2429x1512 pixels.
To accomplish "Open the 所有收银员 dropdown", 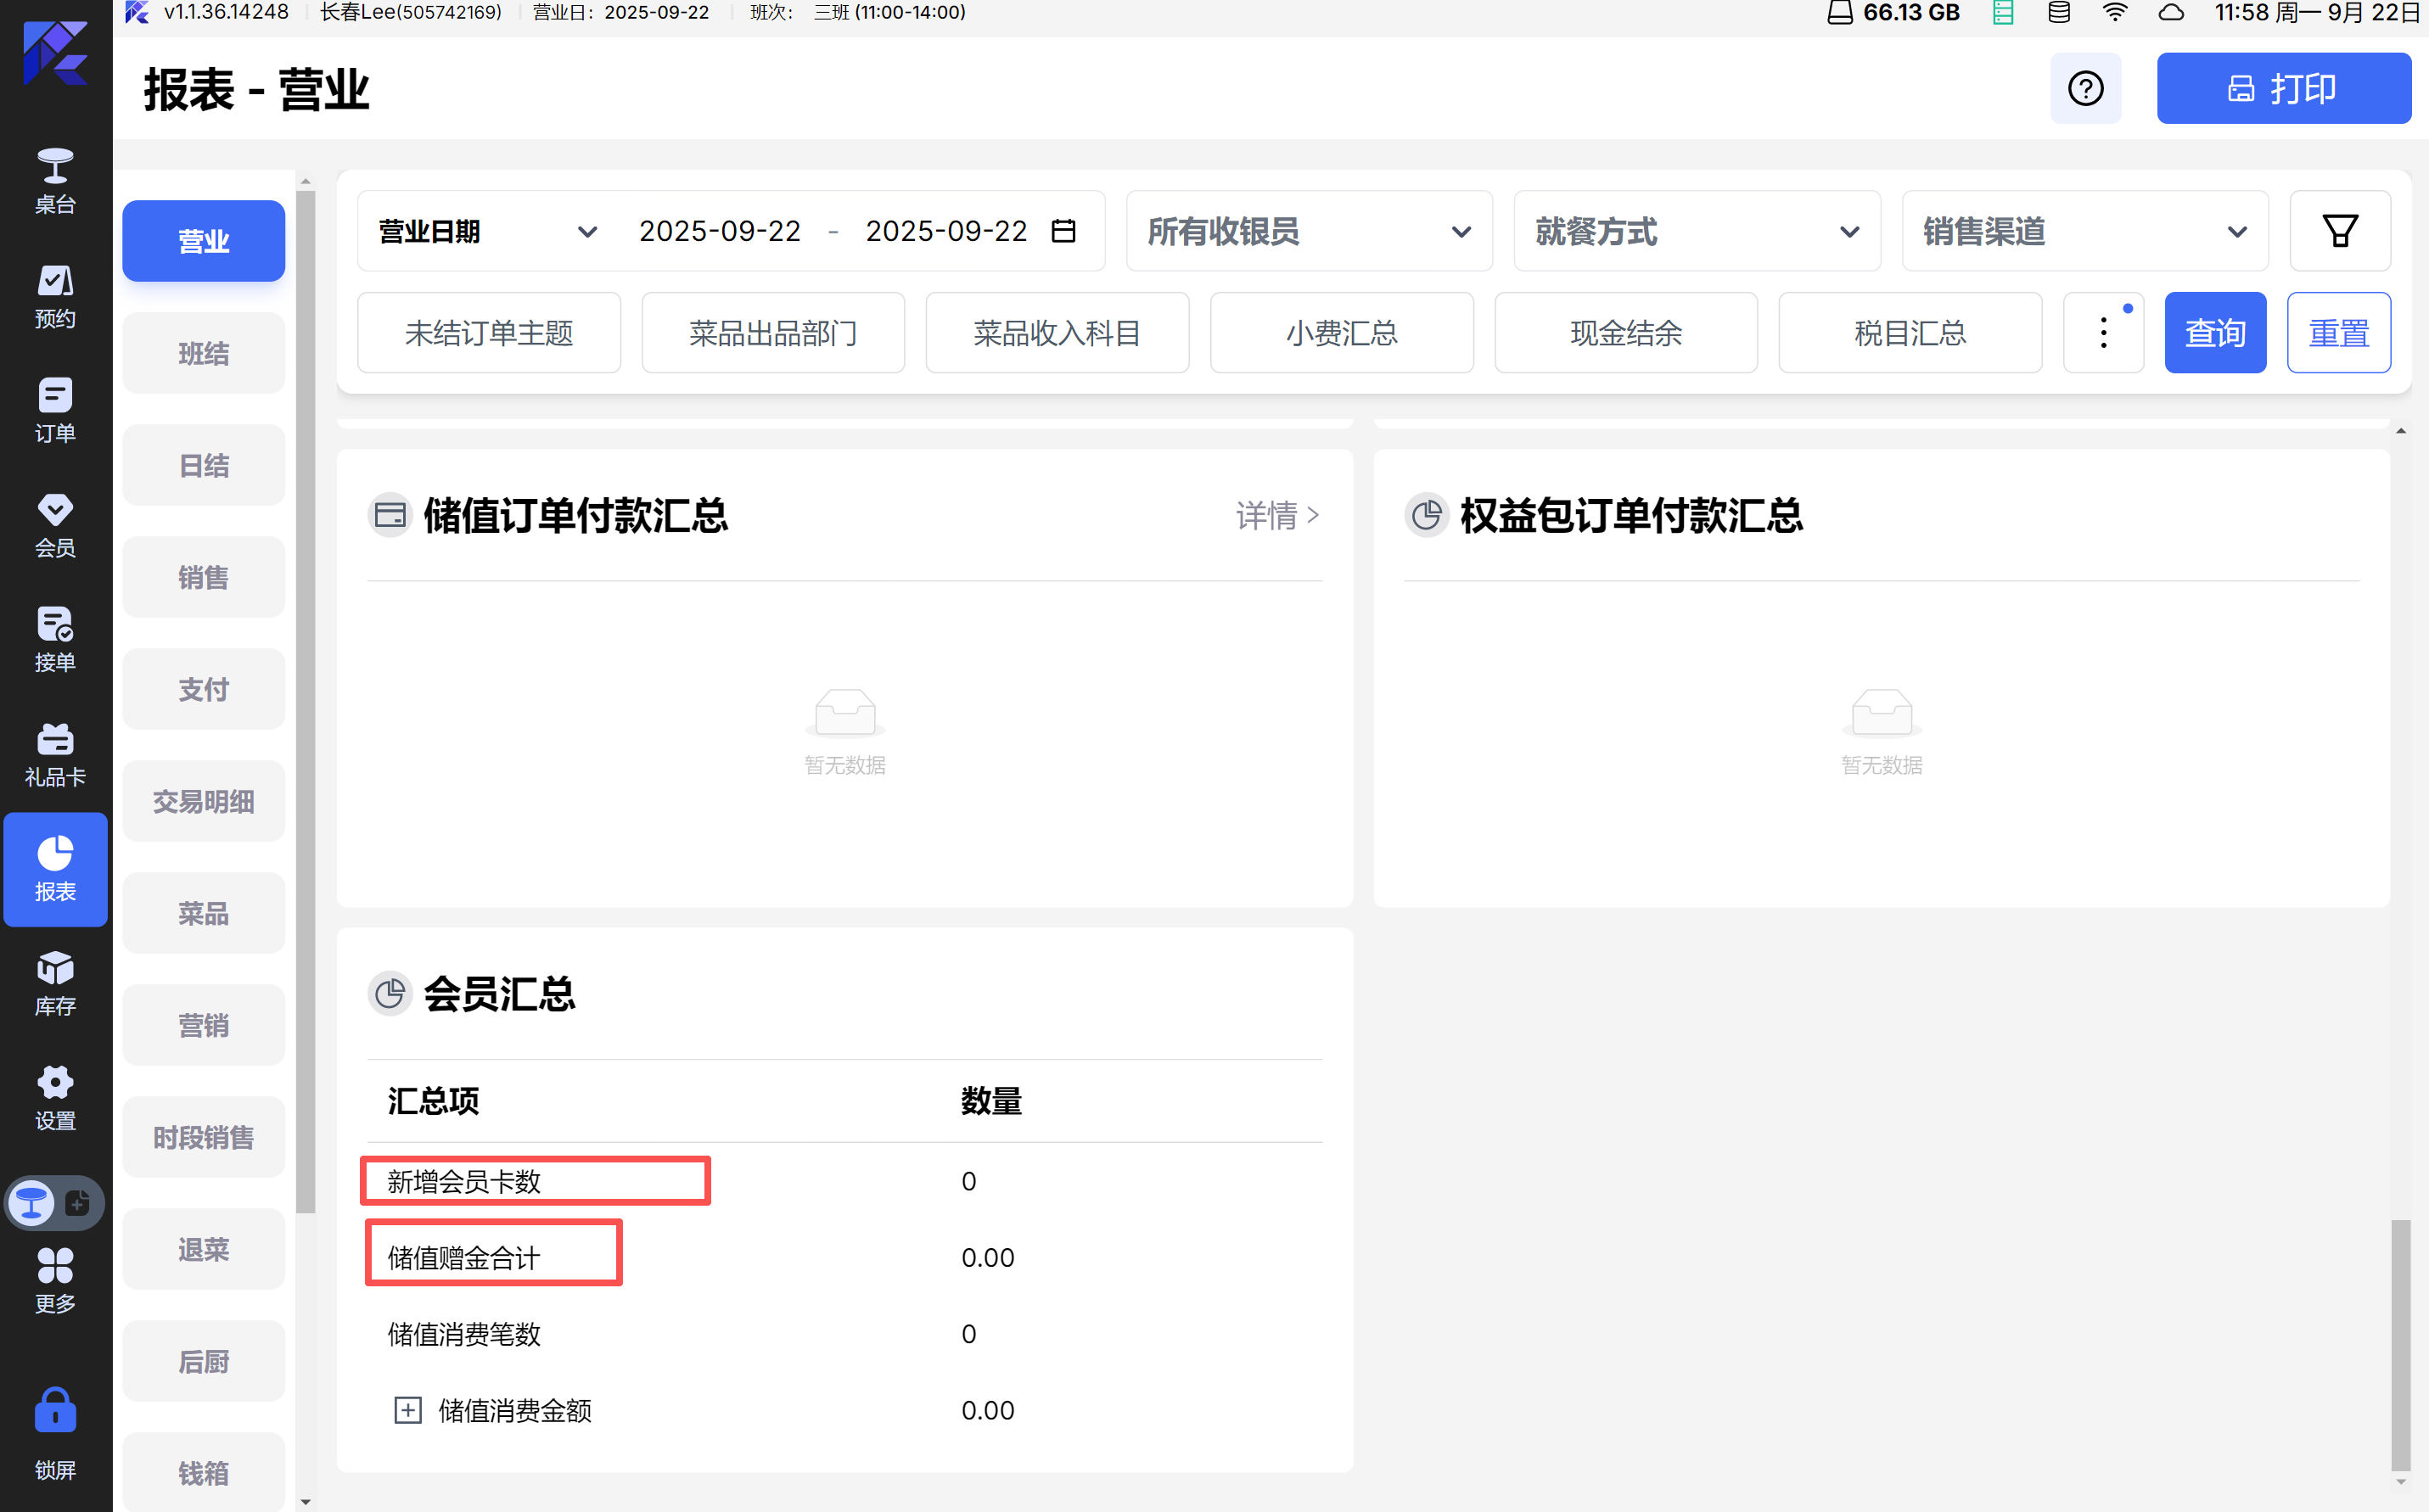I will (1308, 231).
